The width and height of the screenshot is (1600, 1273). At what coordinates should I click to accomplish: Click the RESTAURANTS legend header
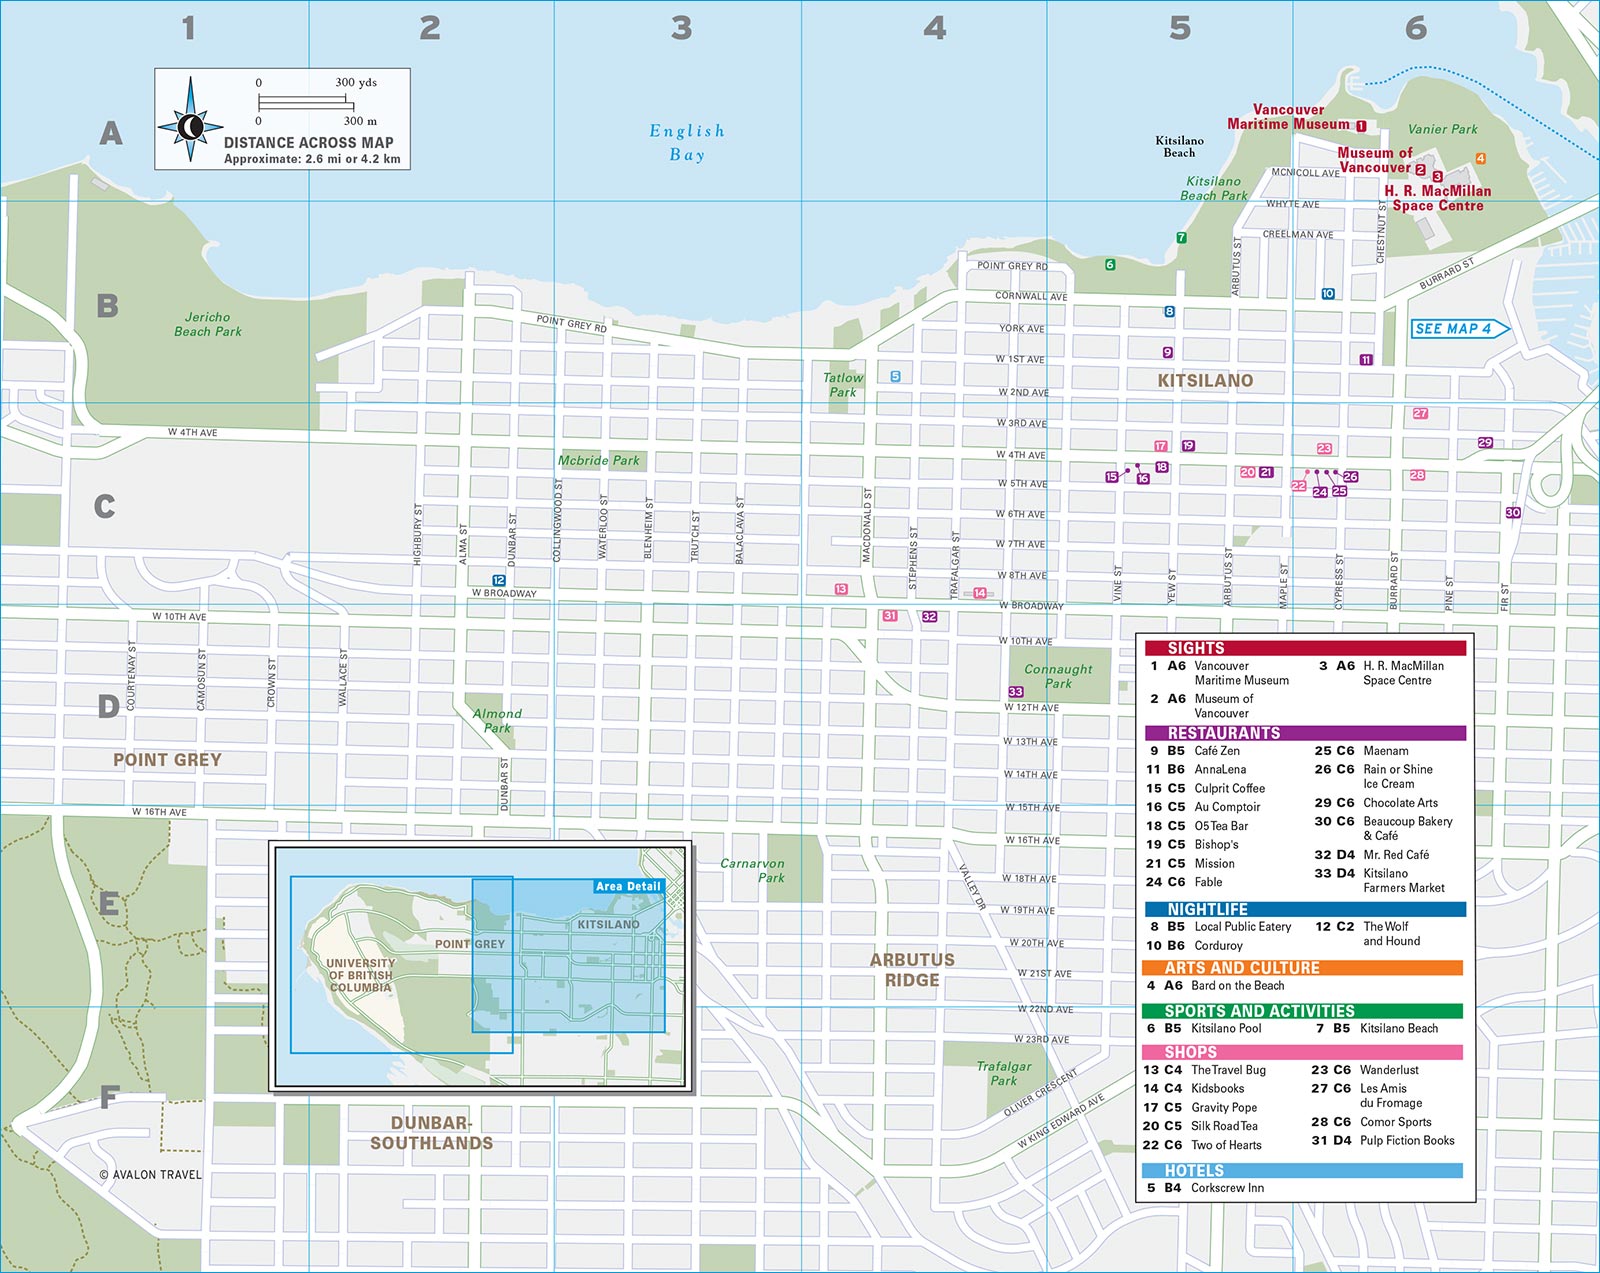[x=1305, y=733]
